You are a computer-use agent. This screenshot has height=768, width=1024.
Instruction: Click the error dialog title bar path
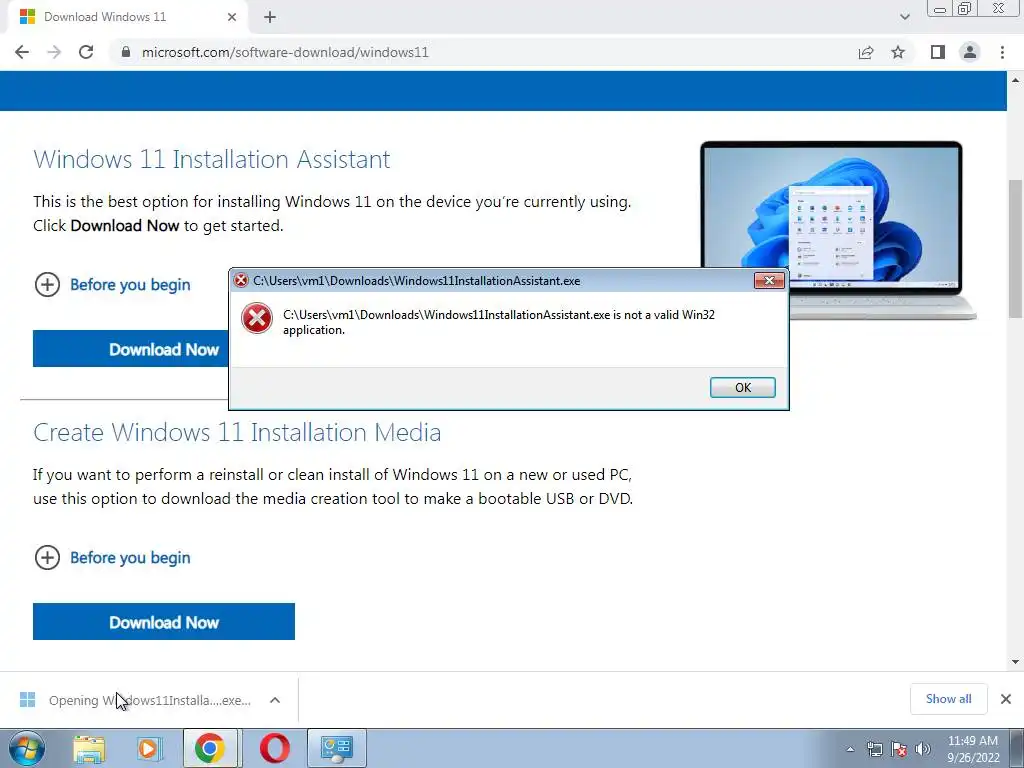tap(417, 281)
